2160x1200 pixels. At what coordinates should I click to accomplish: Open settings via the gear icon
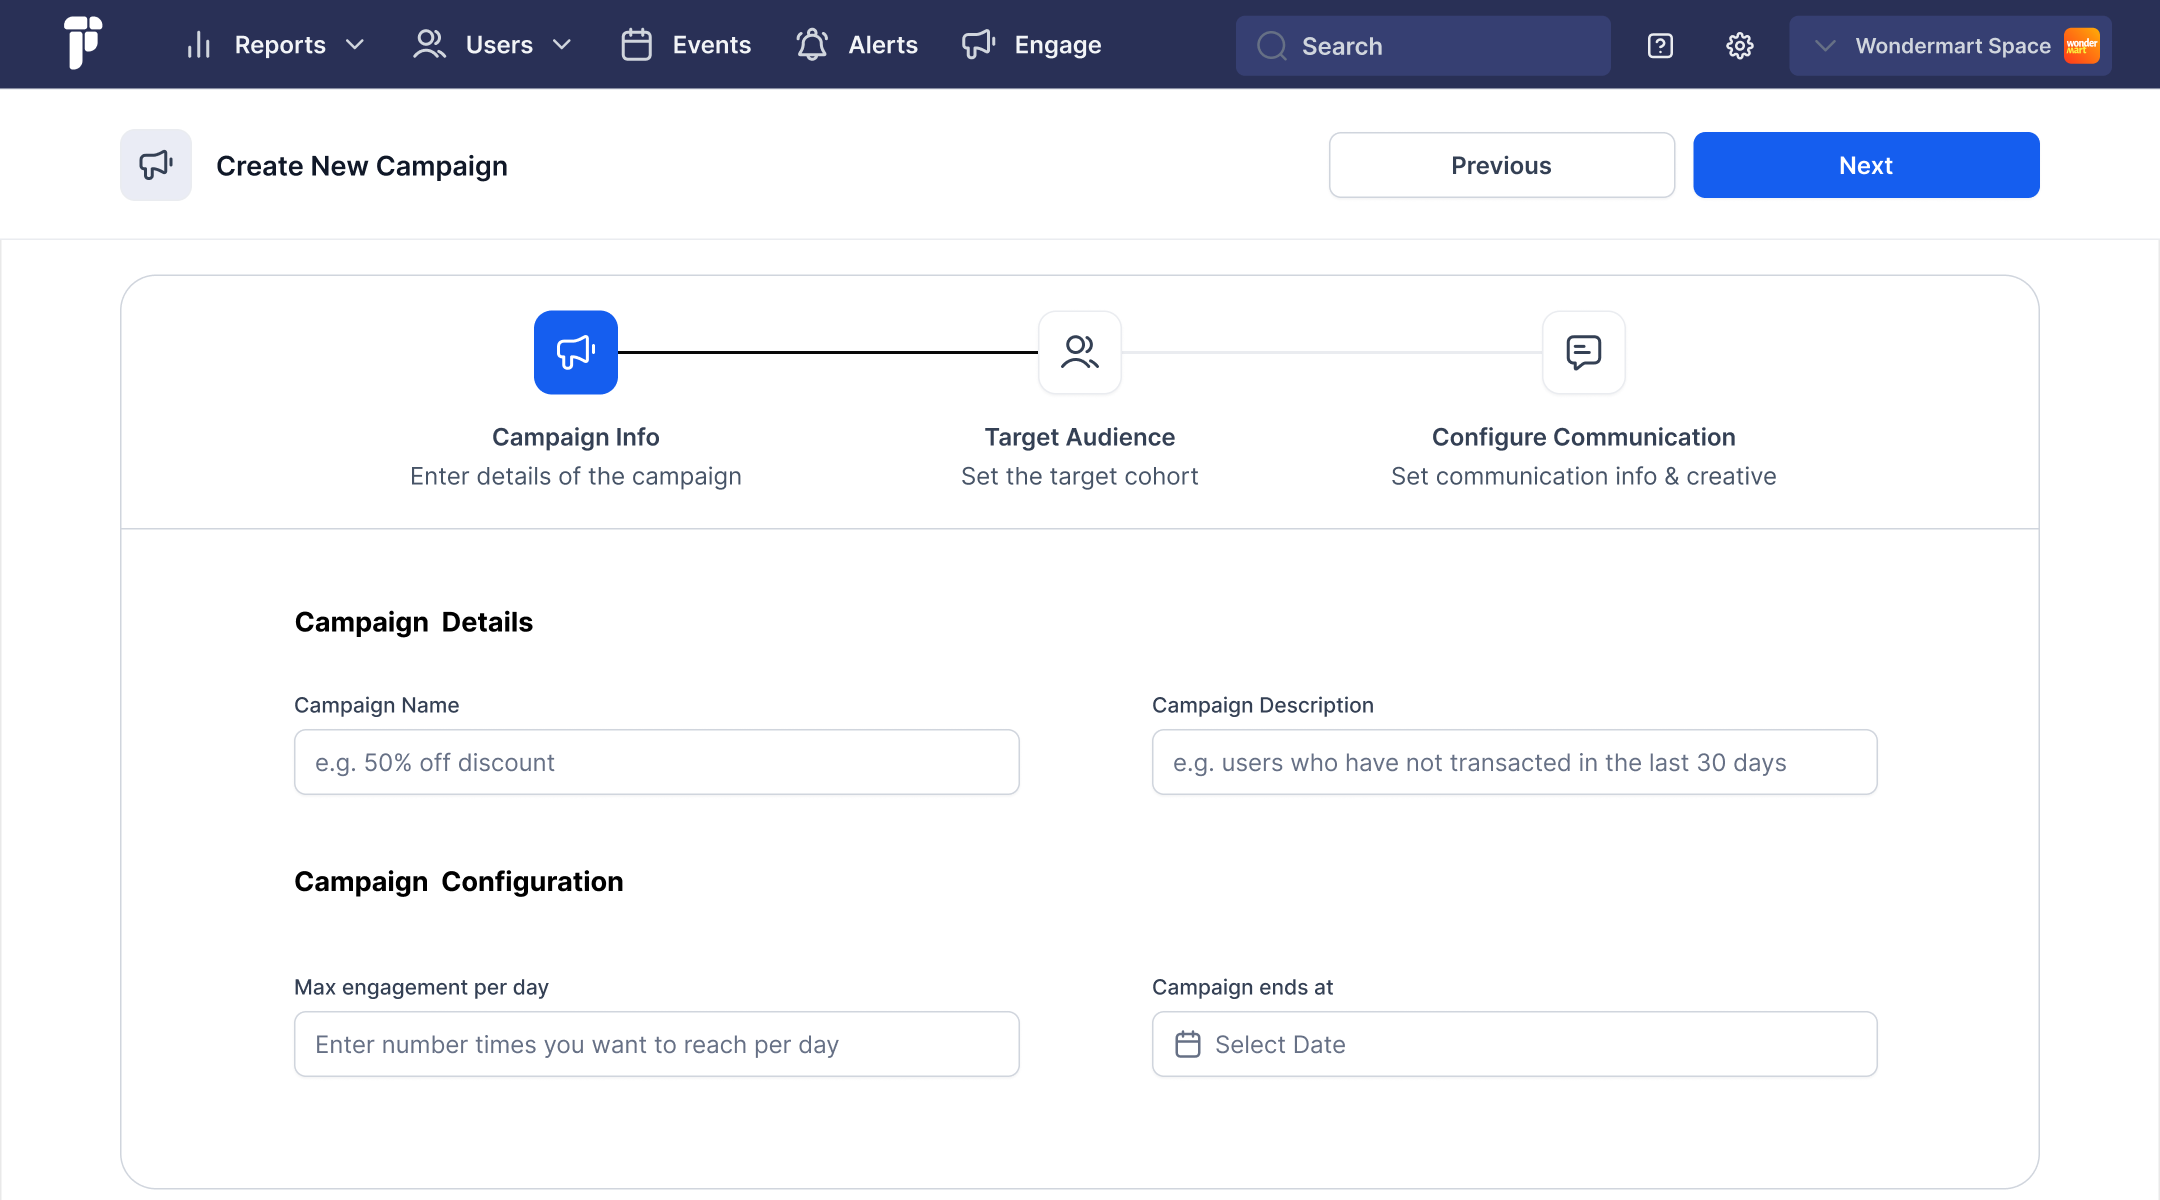tap(1740, 46)
